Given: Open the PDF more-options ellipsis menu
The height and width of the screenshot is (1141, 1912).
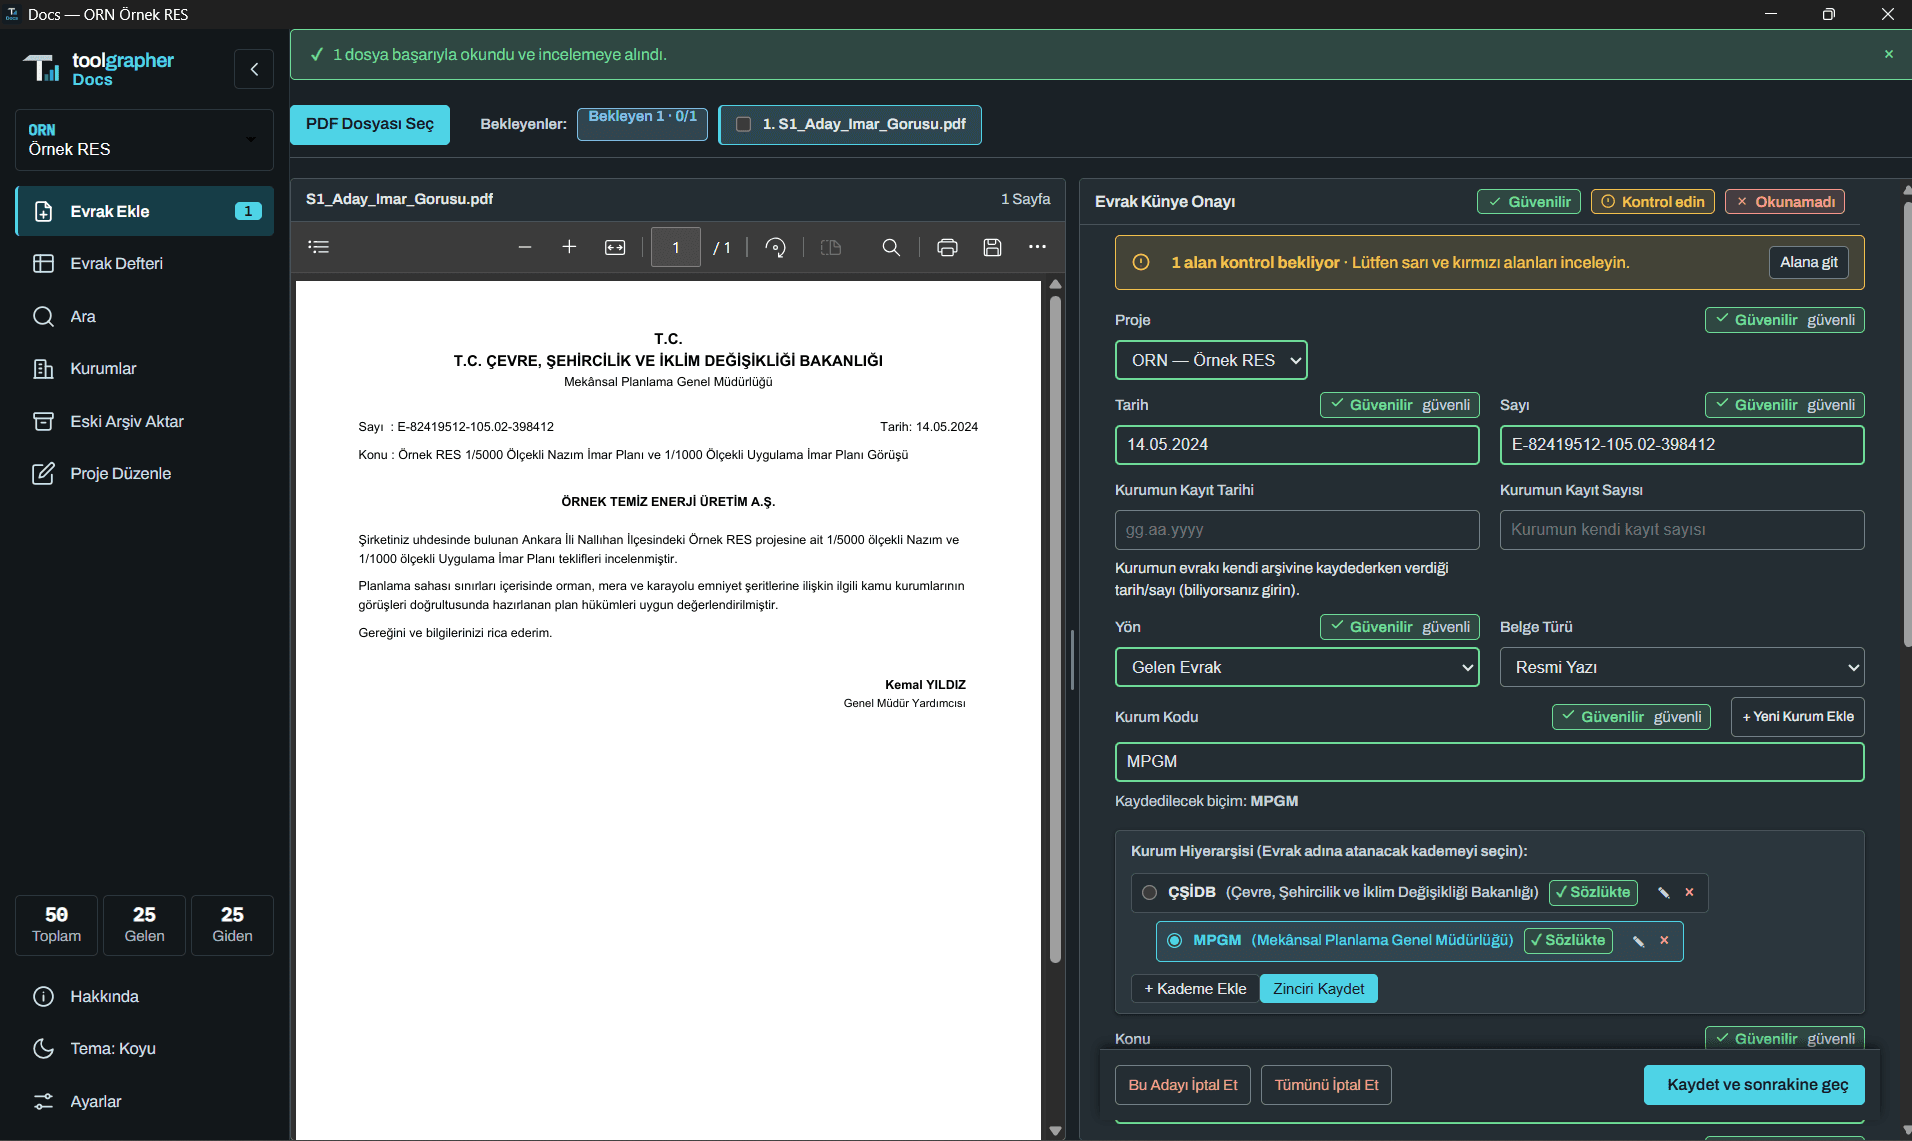Looking at the screenshot, I should click(x=1037, y=247).
